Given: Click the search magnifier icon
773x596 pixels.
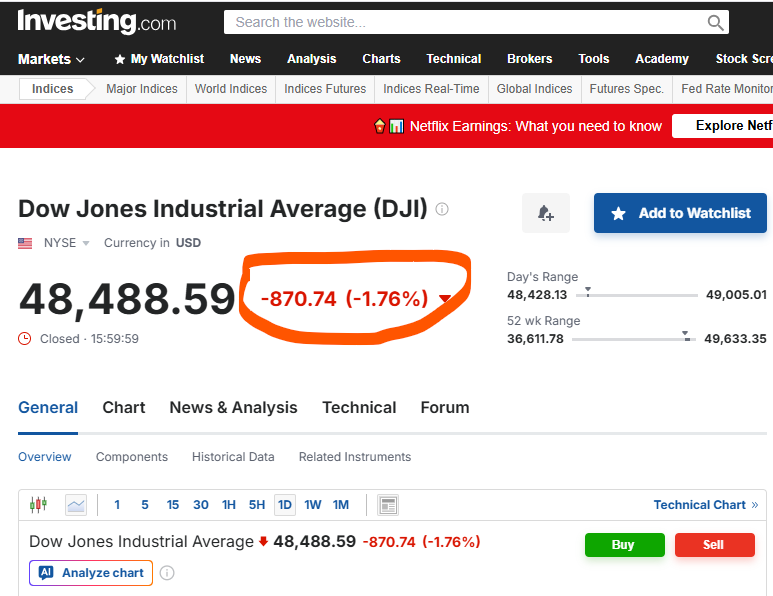Looking at the screenshot, I should pyautogui.click(x=715, y=22).
